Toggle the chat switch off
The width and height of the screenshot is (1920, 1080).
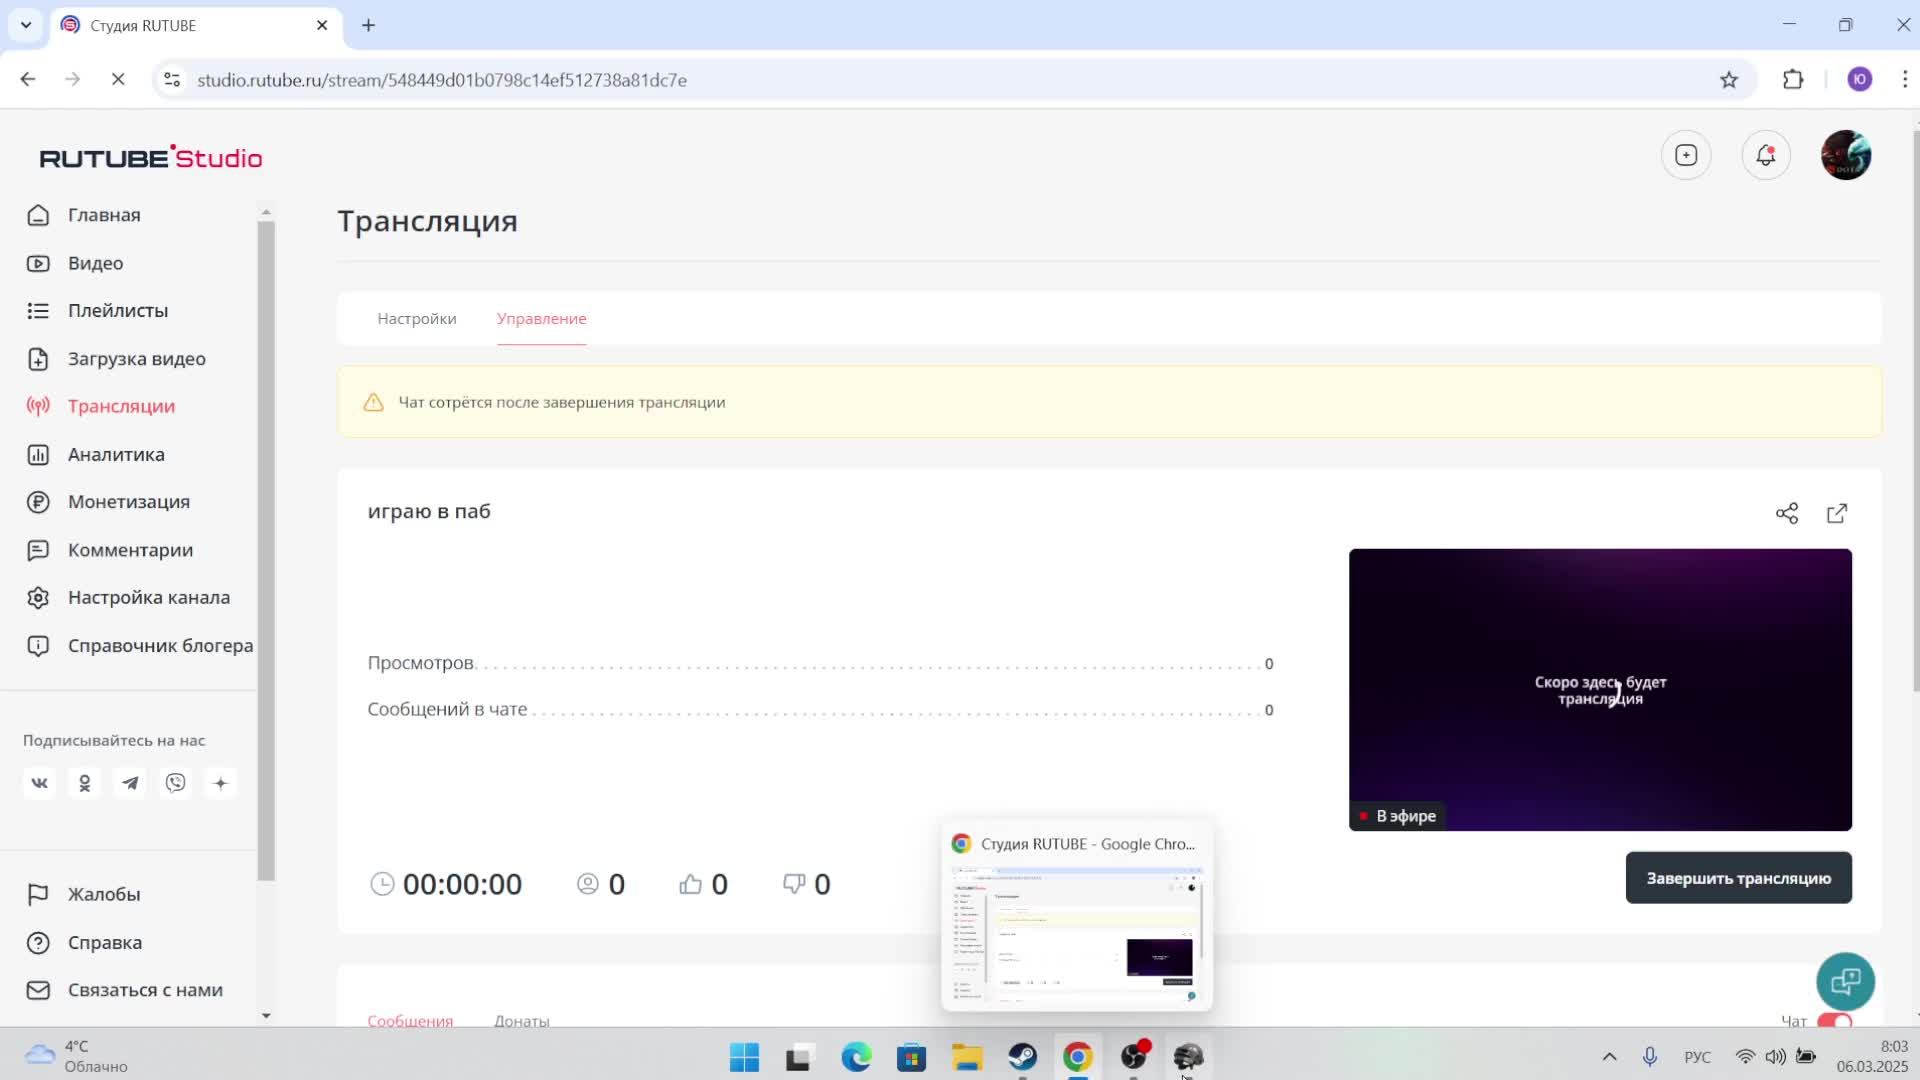[x=1834, y=1021]
